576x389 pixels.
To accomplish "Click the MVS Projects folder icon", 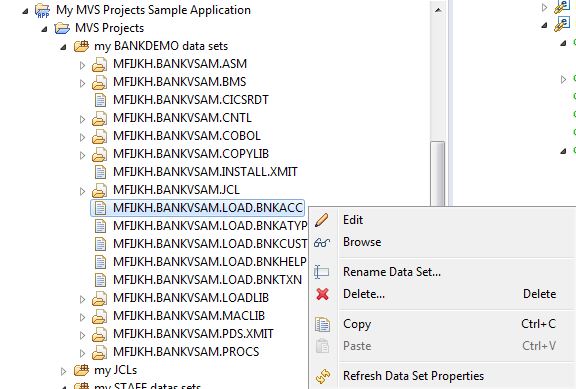I will (x=62, y=28).
